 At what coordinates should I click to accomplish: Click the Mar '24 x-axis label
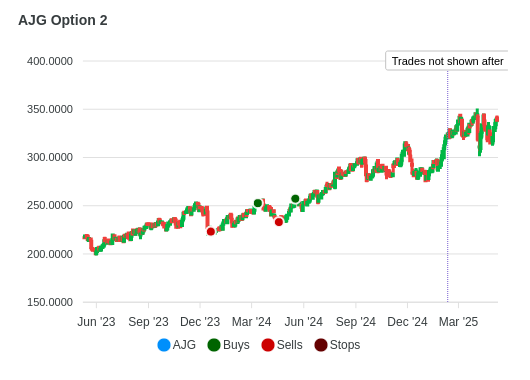point(251,322)
